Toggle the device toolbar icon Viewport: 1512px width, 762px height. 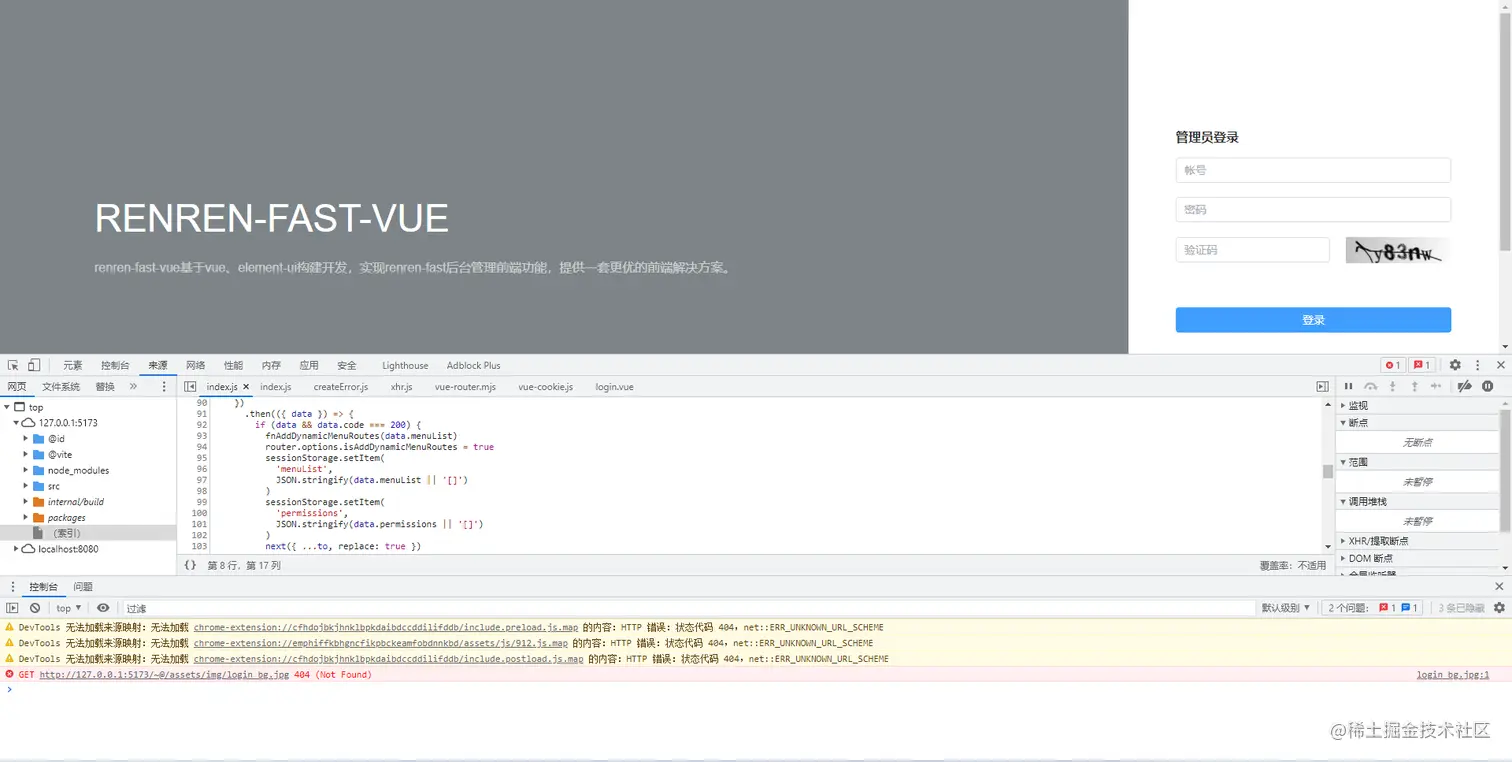[34, 365]
